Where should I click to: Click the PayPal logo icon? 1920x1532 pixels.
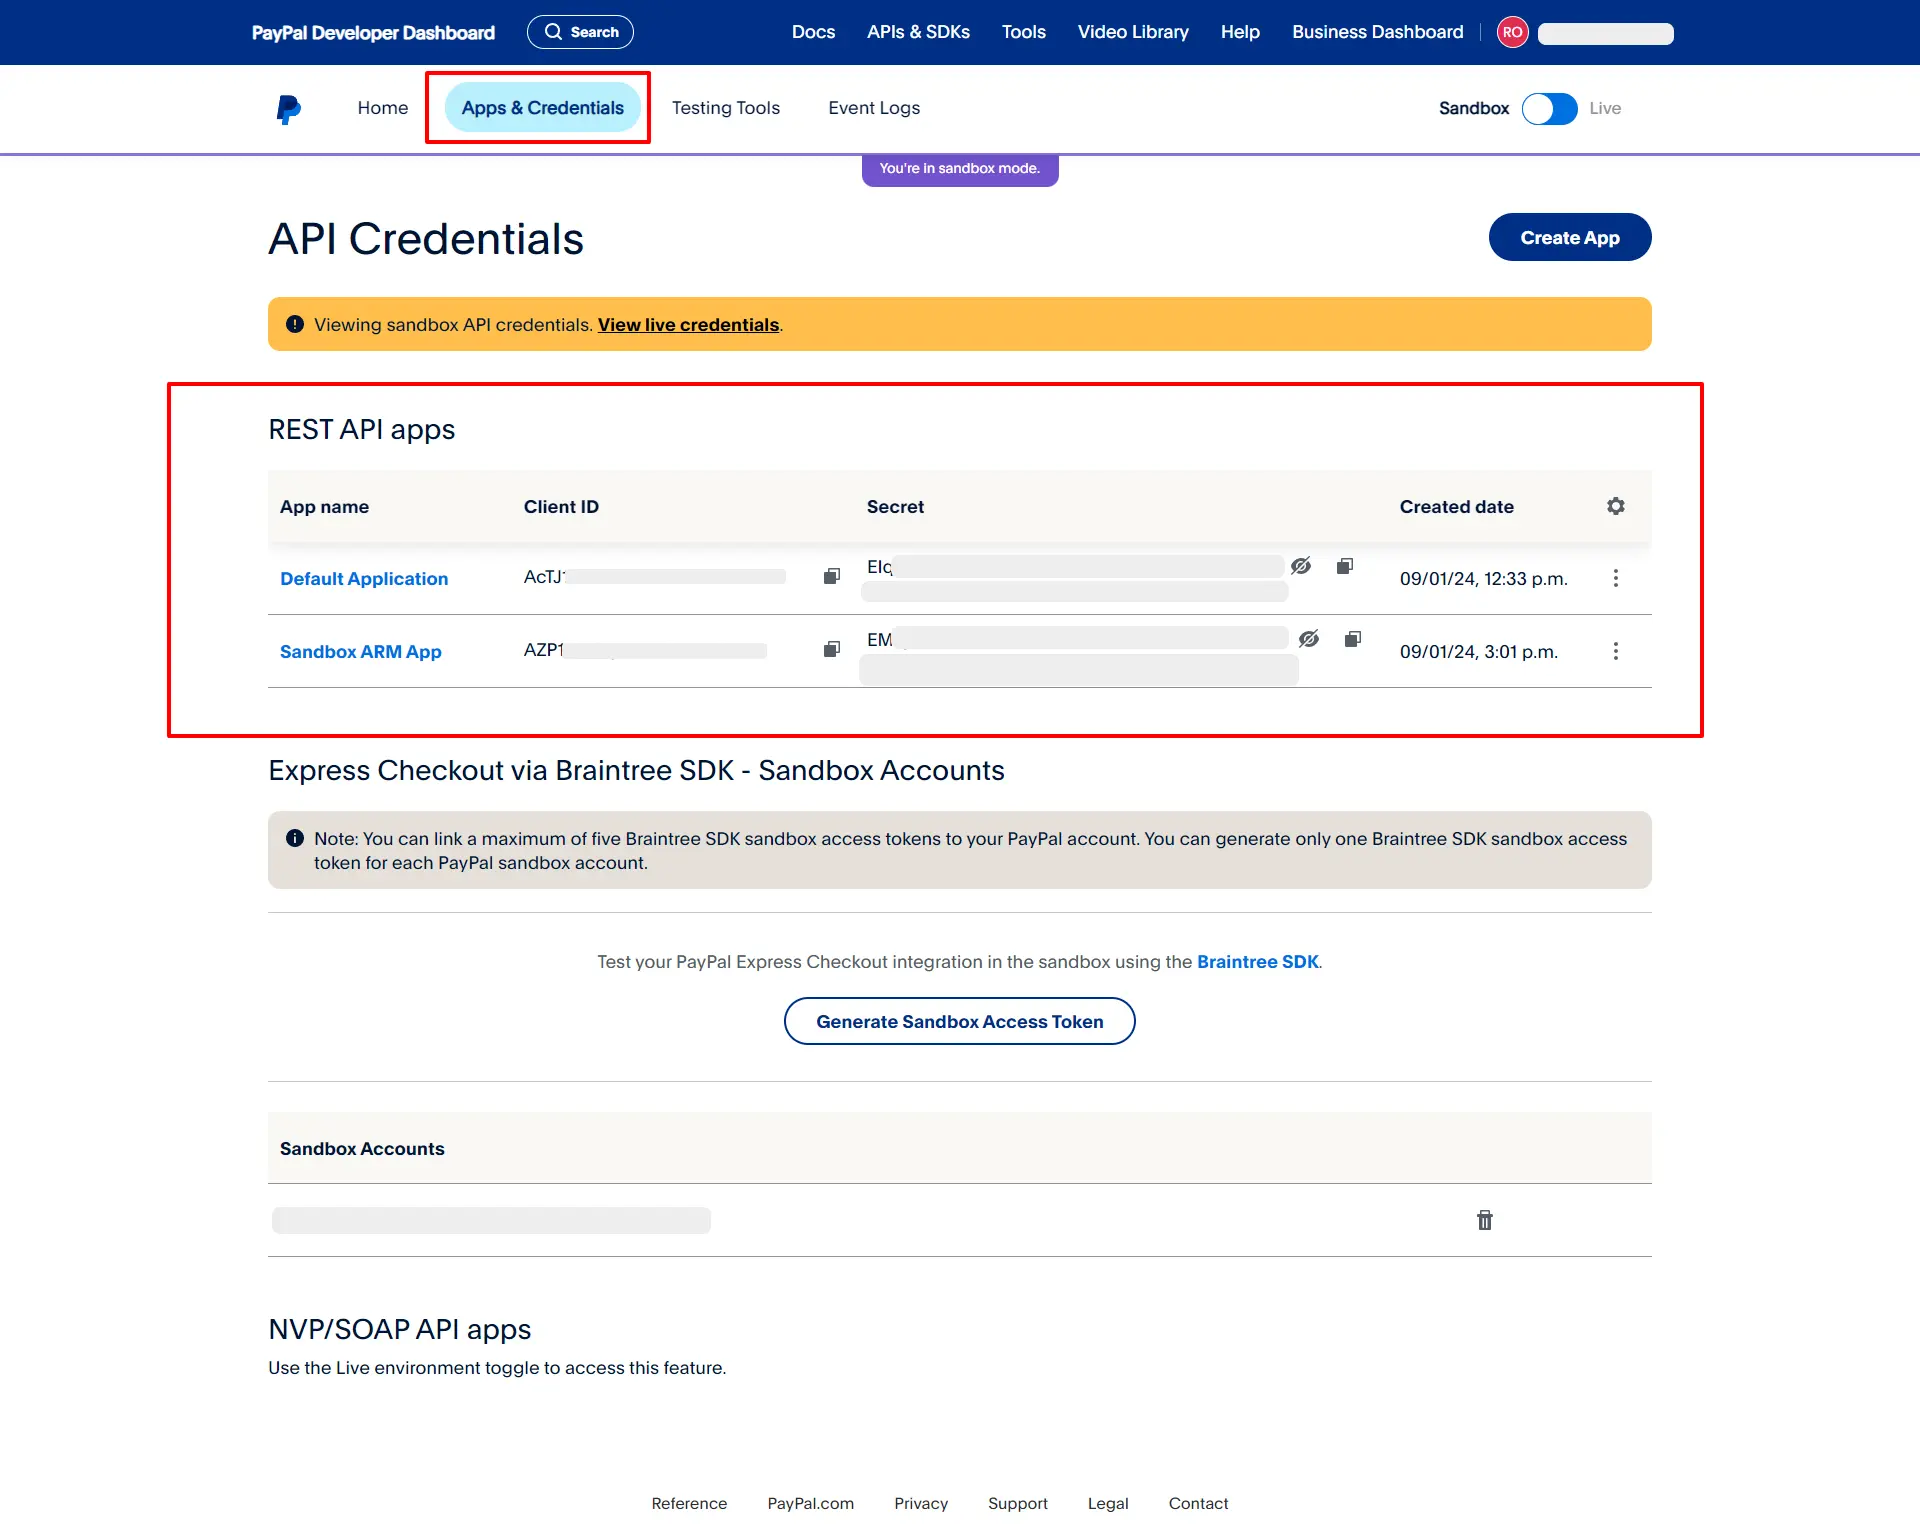288,108
